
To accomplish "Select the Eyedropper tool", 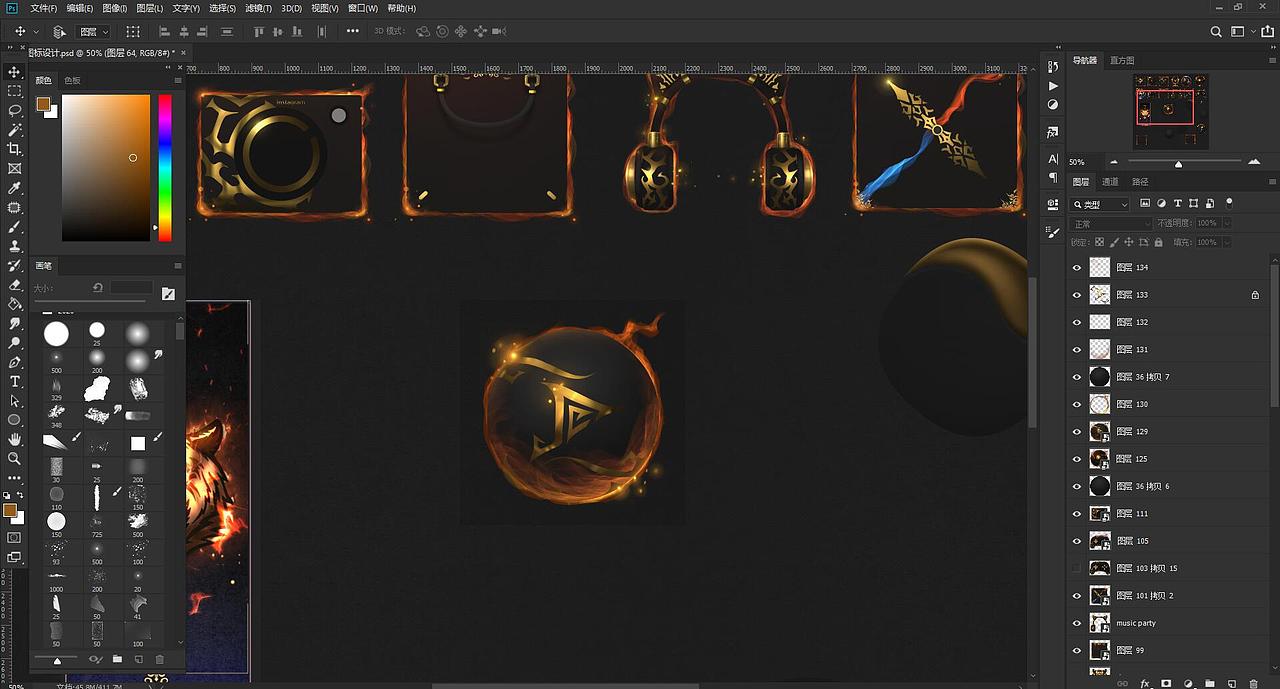I will pyautogui.click(x=15, y=188).
